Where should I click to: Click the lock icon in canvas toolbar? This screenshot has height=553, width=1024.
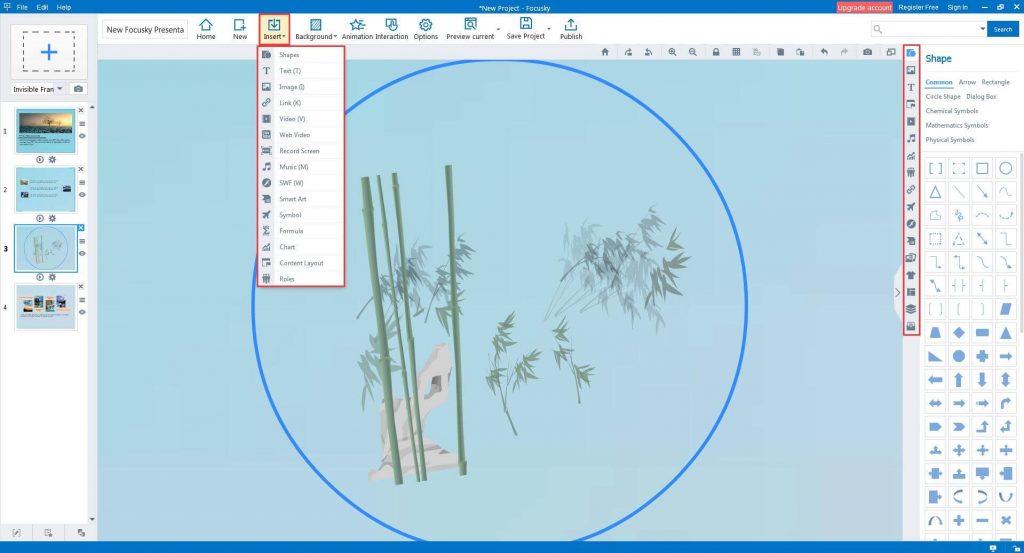[x=716, y=52]
